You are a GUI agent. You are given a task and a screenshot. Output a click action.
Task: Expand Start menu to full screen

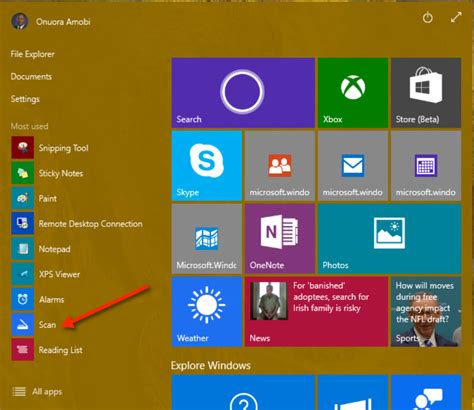(x=456, y=17)
